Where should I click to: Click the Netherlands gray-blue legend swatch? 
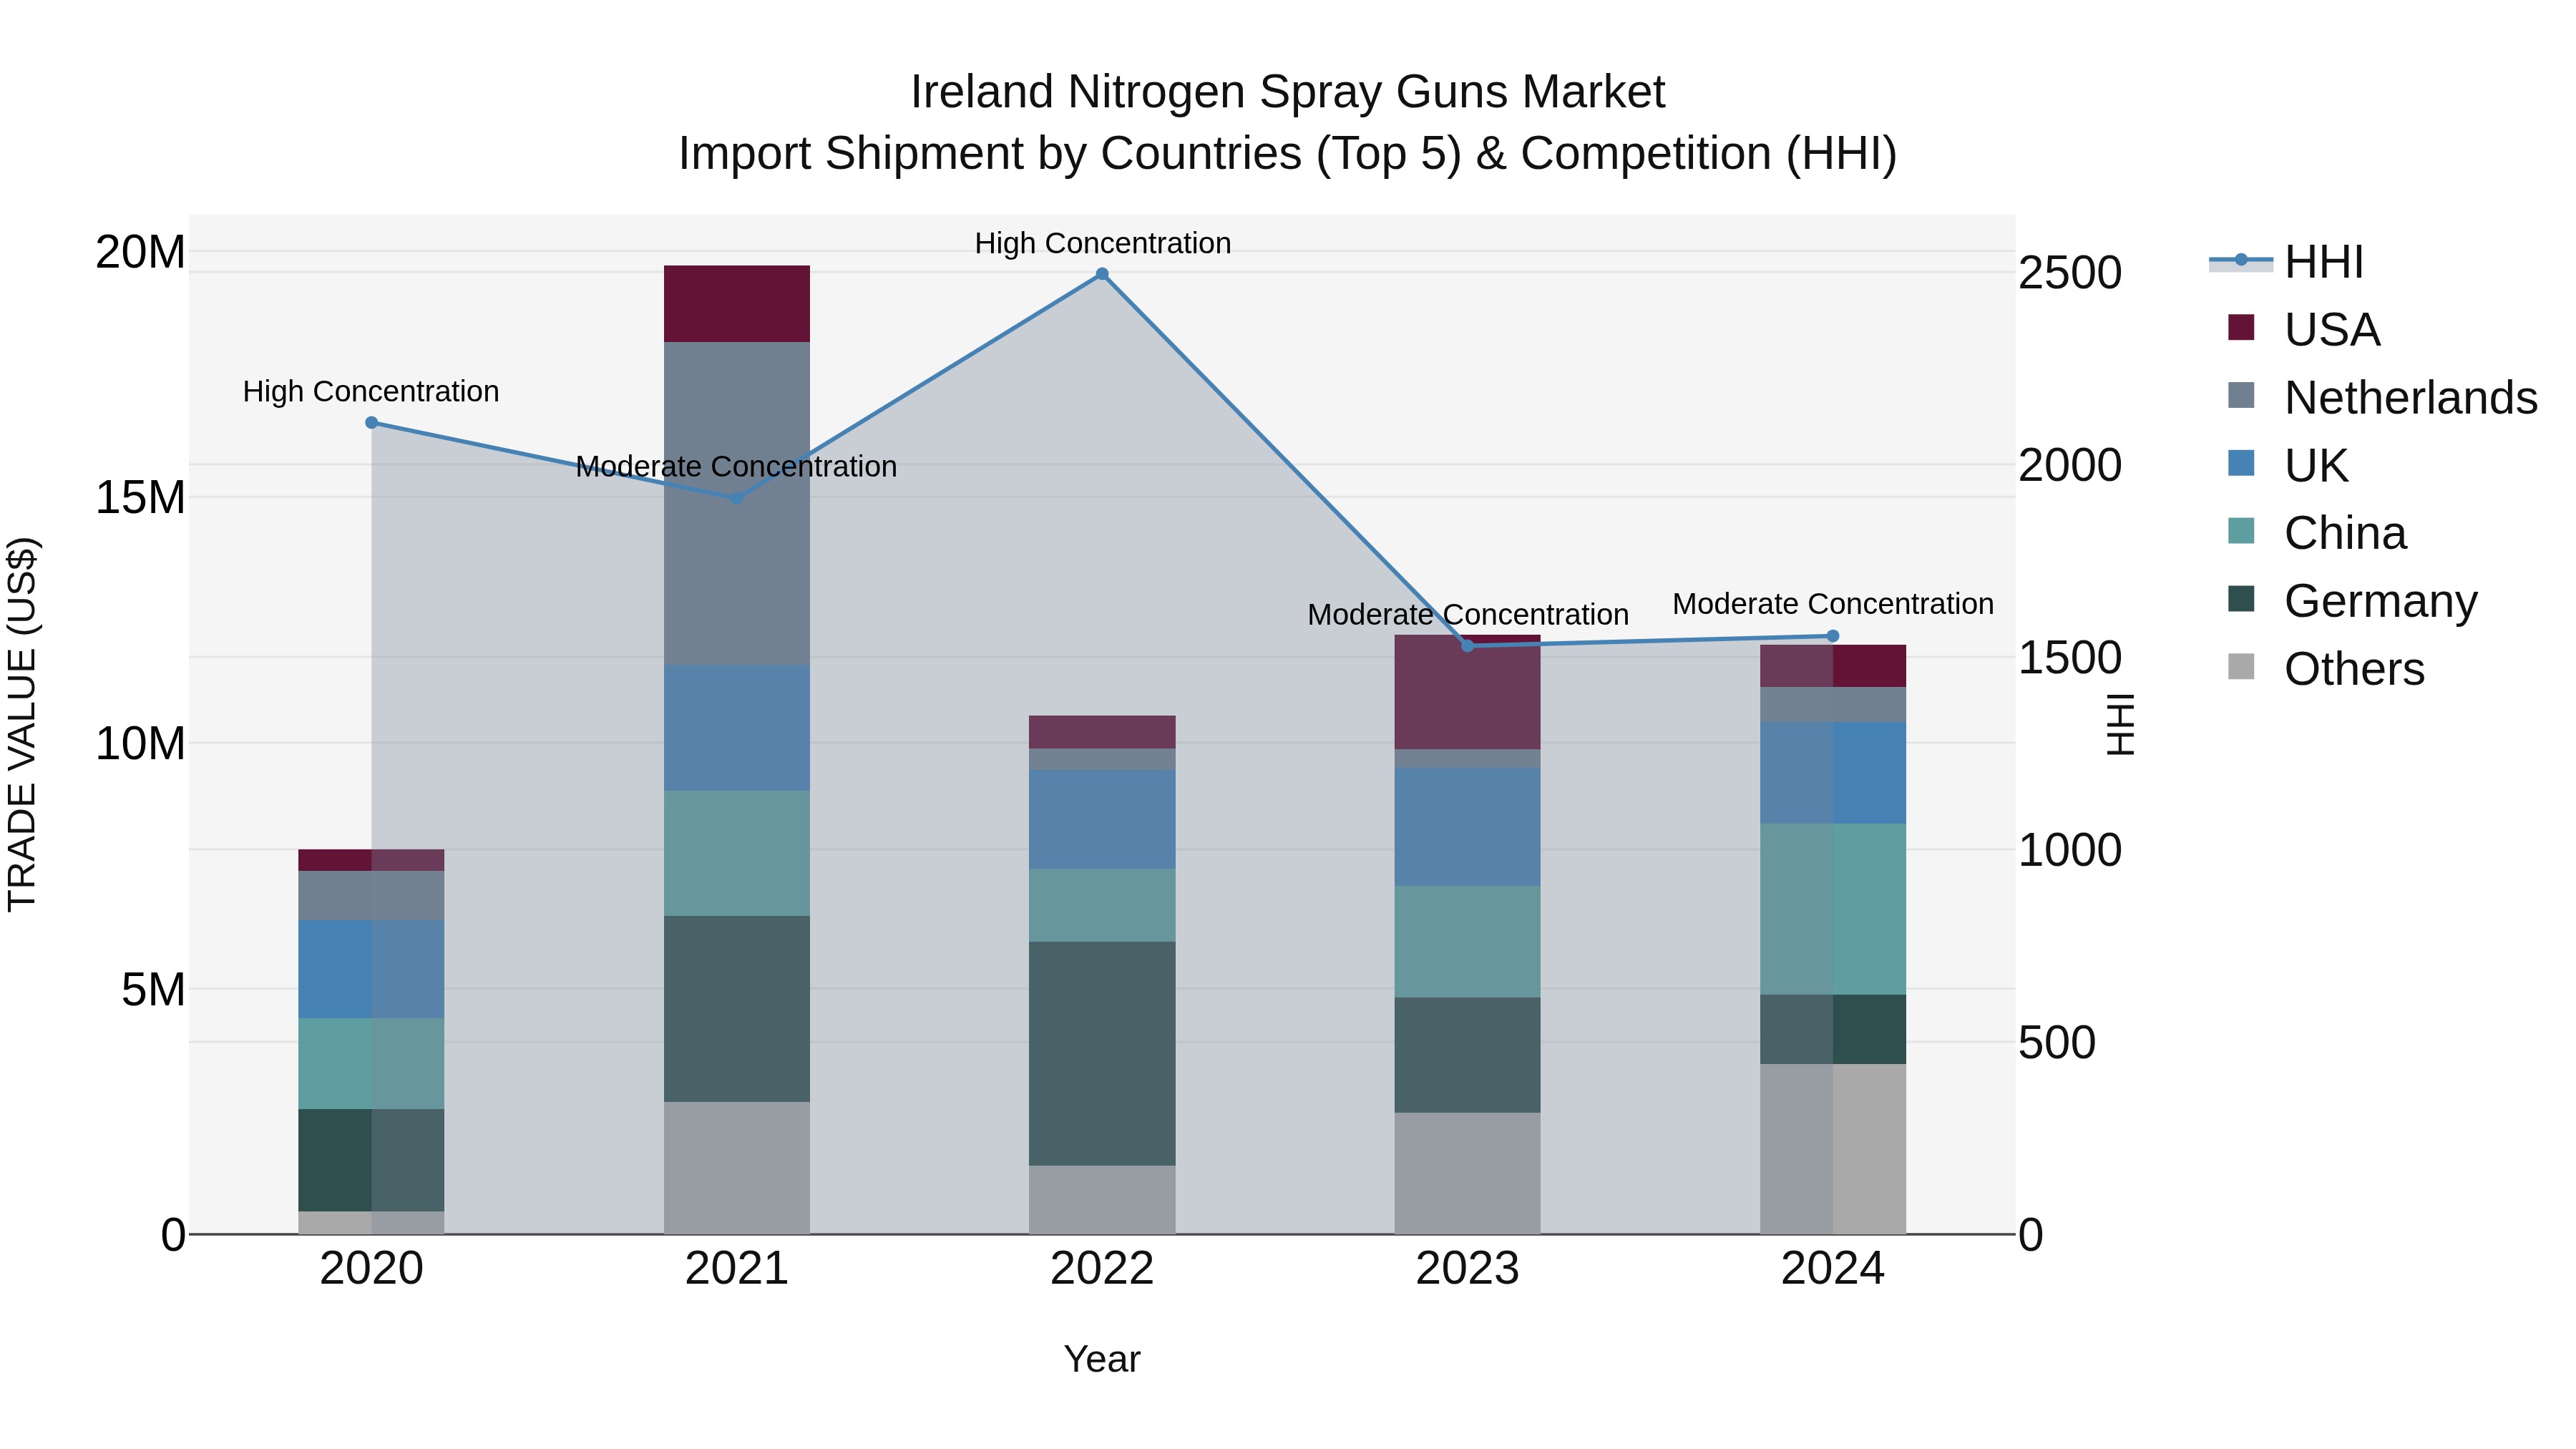point(2241,395)
